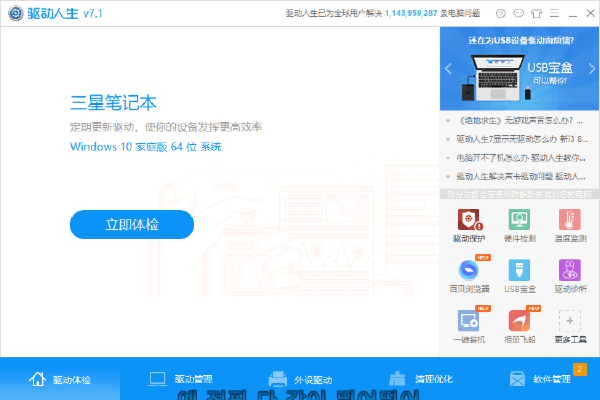Click the 三星笔记本 heading
Image resolution: width=600 pixels, height=400 pixels.
(x=113, y=103)
